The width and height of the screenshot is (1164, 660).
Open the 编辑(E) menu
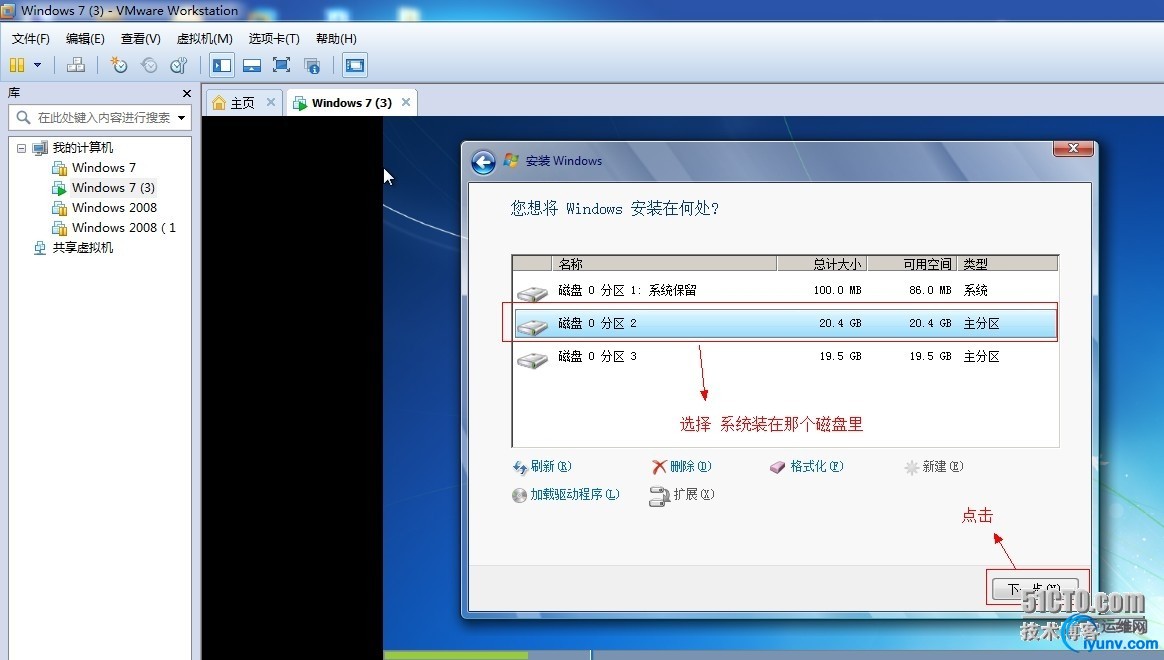coord(85,39)
